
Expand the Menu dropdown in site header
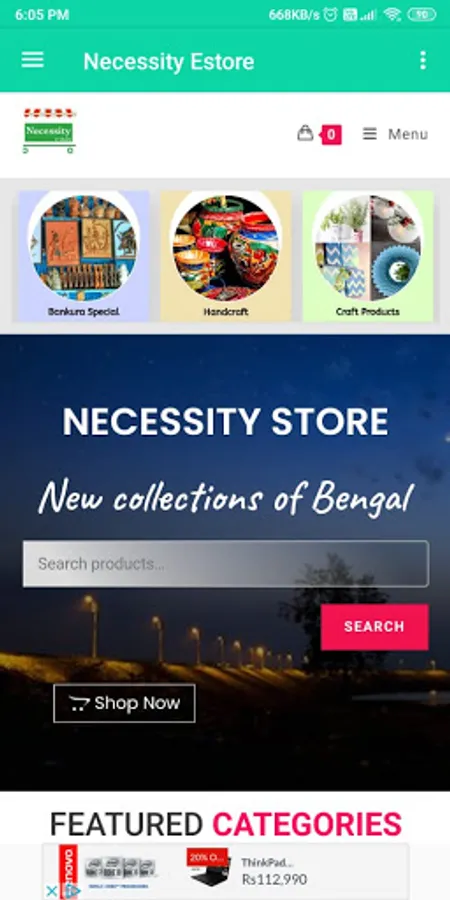tap(395, 134)
